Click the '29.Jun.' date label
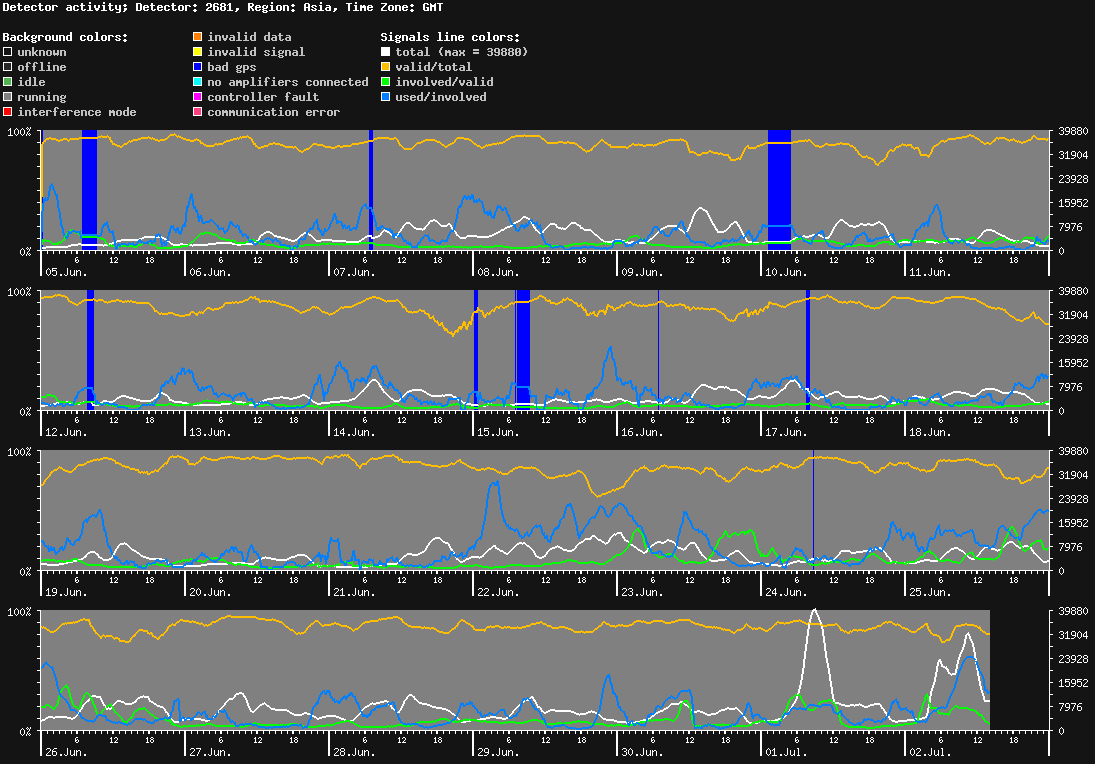Image resolution: width=1095 pixels, height=764 pixels. click(498, 752)
